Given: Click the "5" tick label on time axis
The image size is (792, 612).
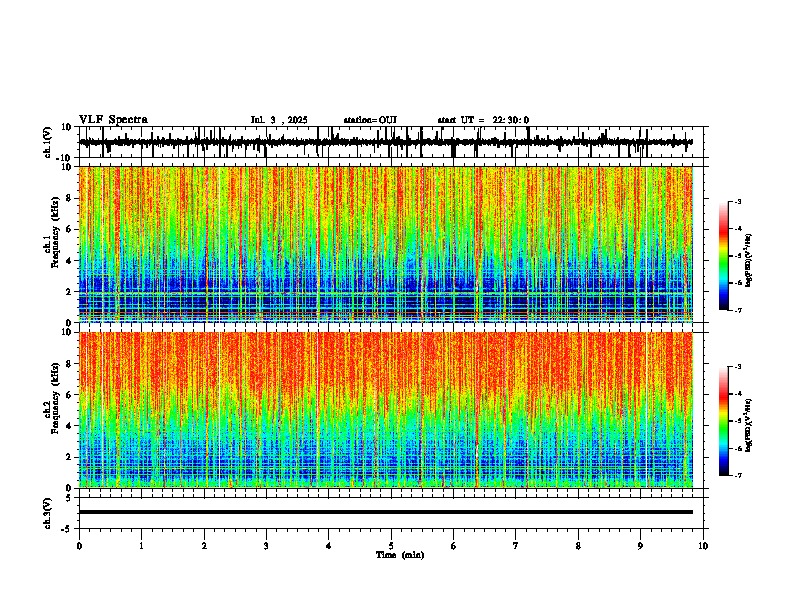Looking at the screenshot, I should pyautogui.click(x=391, y=546).
